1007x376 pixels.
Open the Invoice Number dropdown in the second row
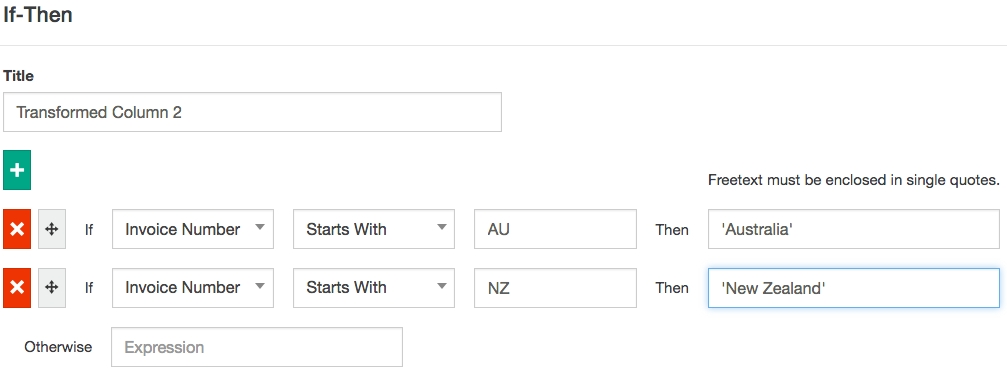point(193,287)
